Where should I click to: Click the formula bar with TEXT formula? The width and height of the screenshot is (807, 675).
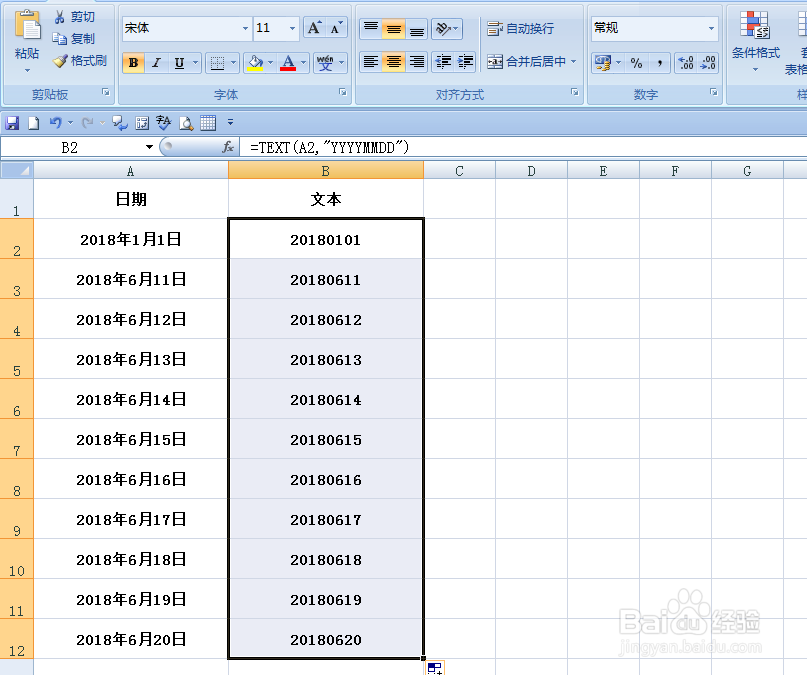click(x=523, y=148)
